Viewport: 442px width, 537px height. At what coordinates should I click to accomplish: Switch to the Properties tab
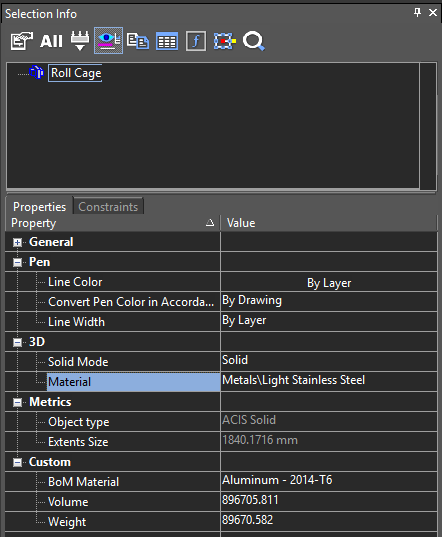pyautogui.click(x=39, y=207)
